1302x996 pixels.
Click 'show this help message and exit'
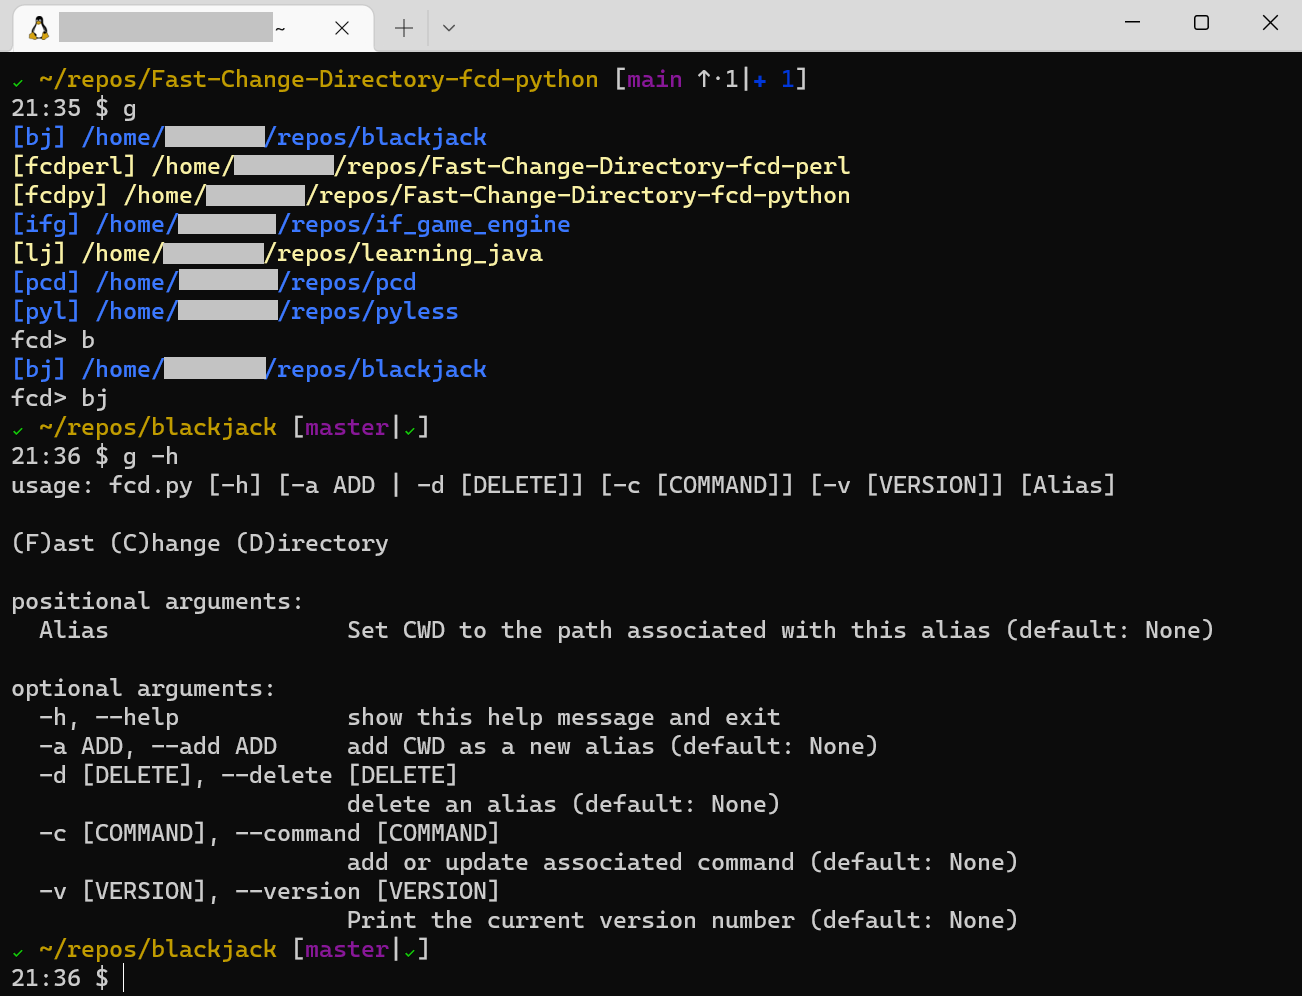(x=564, y=717)
